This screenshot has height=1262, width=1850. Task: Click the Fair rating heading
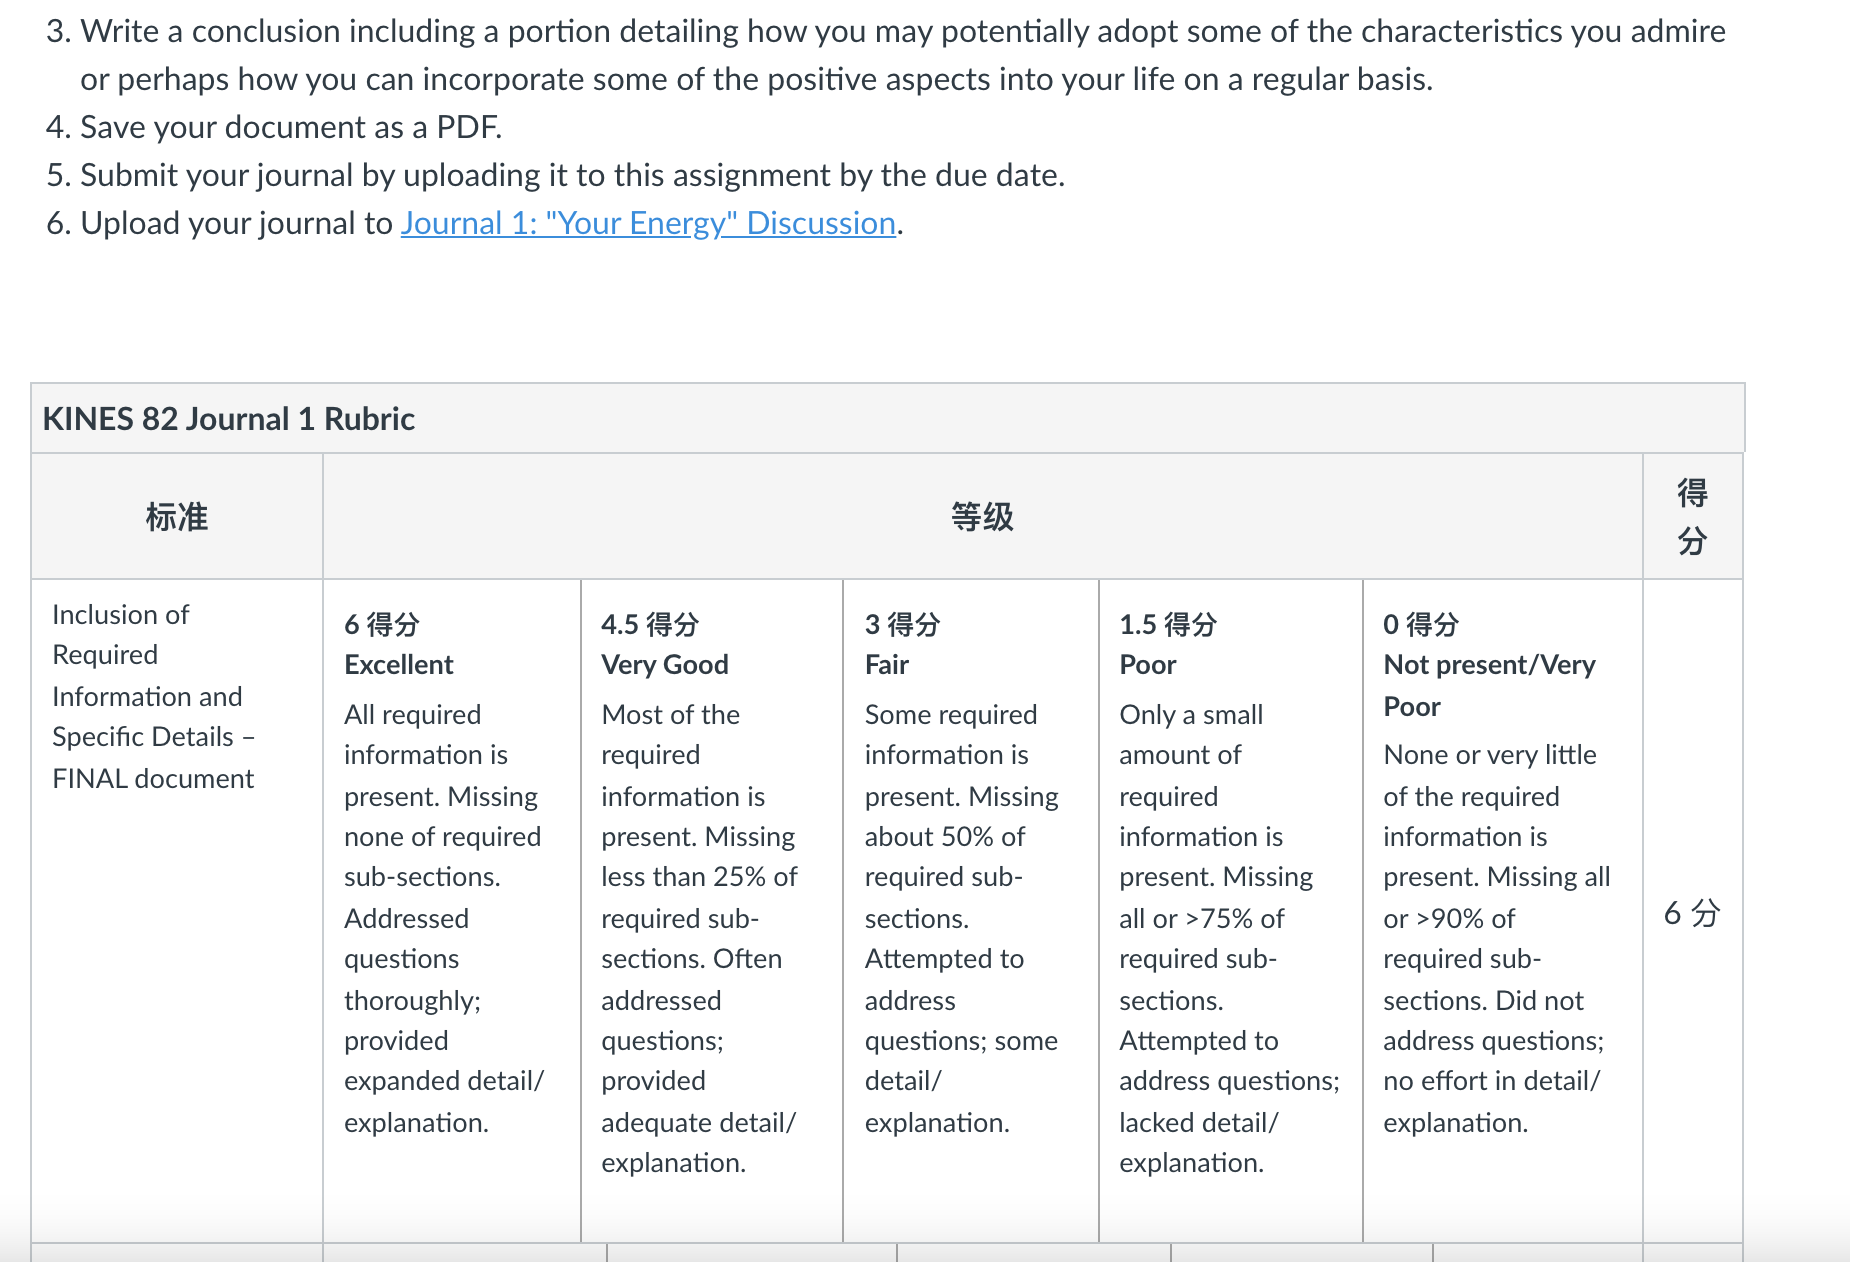point(886,664)
